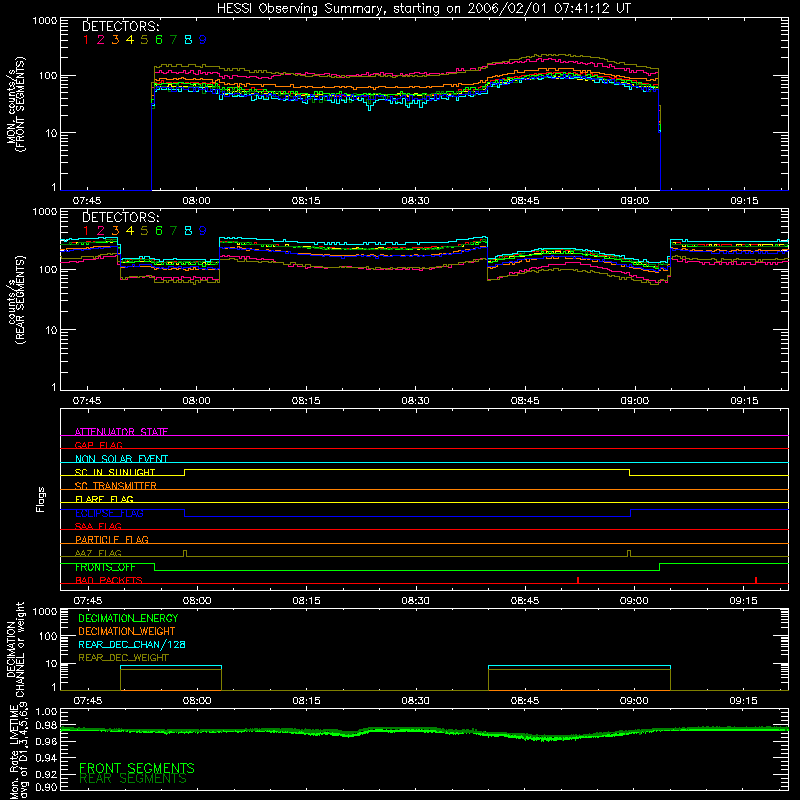Click FRONT SEGMENTS label in livetime plot
Image resolution: width=800 pixels, height=800 pixels.
tap(137, 768)
